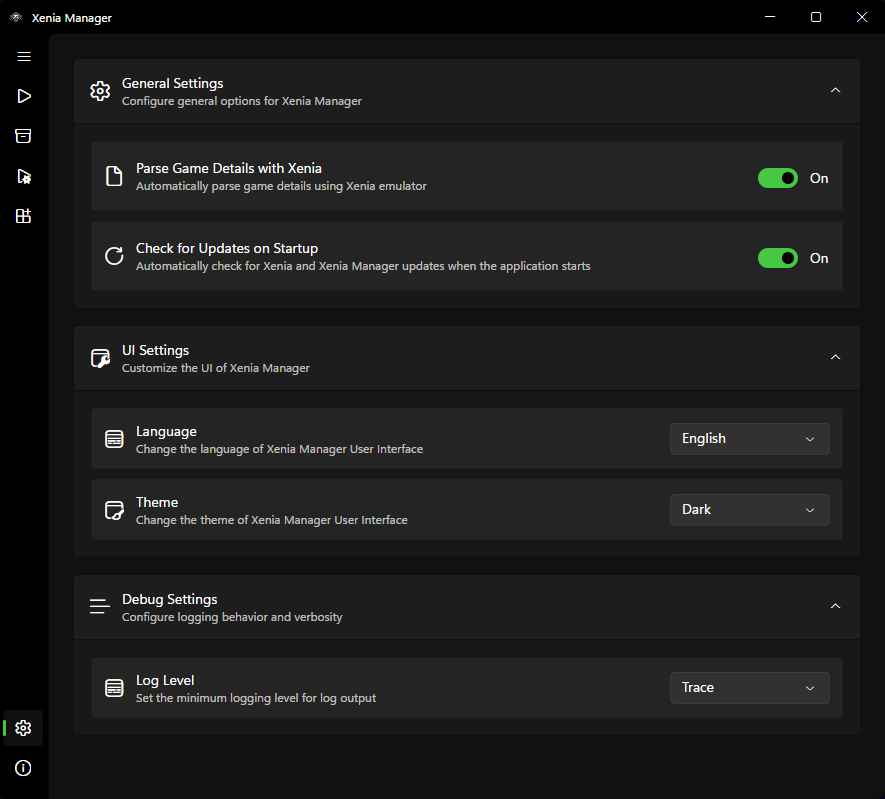Maximize the Xenia Manager window
Viewport: 885px width, 799px height.
816,17
